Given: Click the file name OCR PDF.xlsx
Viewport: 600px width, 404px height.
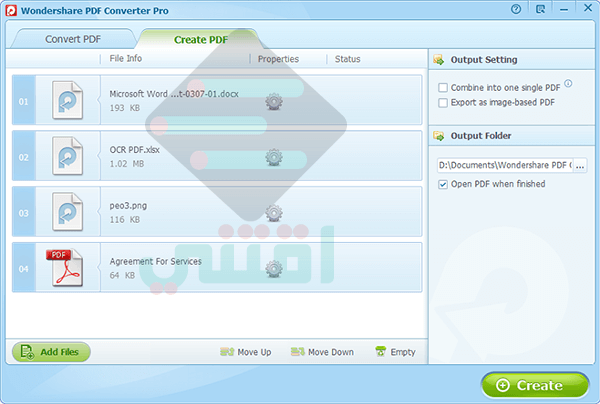Looking at the screenshot, I should click(x=135, y=150).
